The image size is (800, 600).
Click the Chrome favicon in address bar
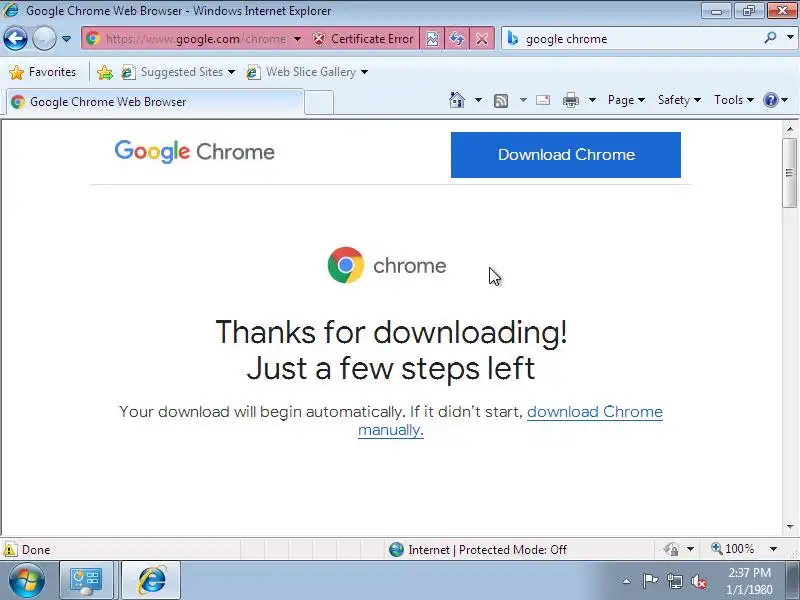point(93,38)
